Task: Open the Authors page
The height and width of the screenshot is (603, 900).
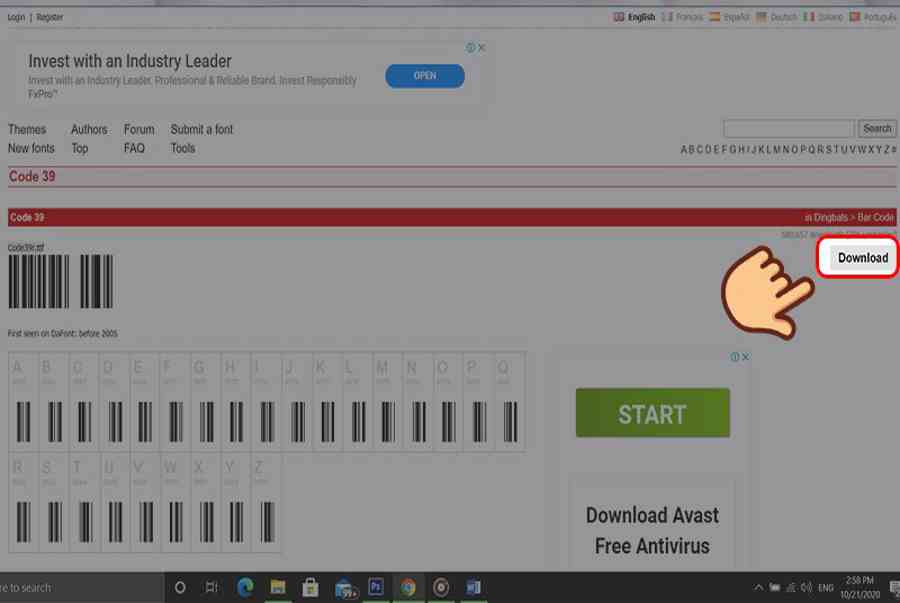Action: coord(89,130)
